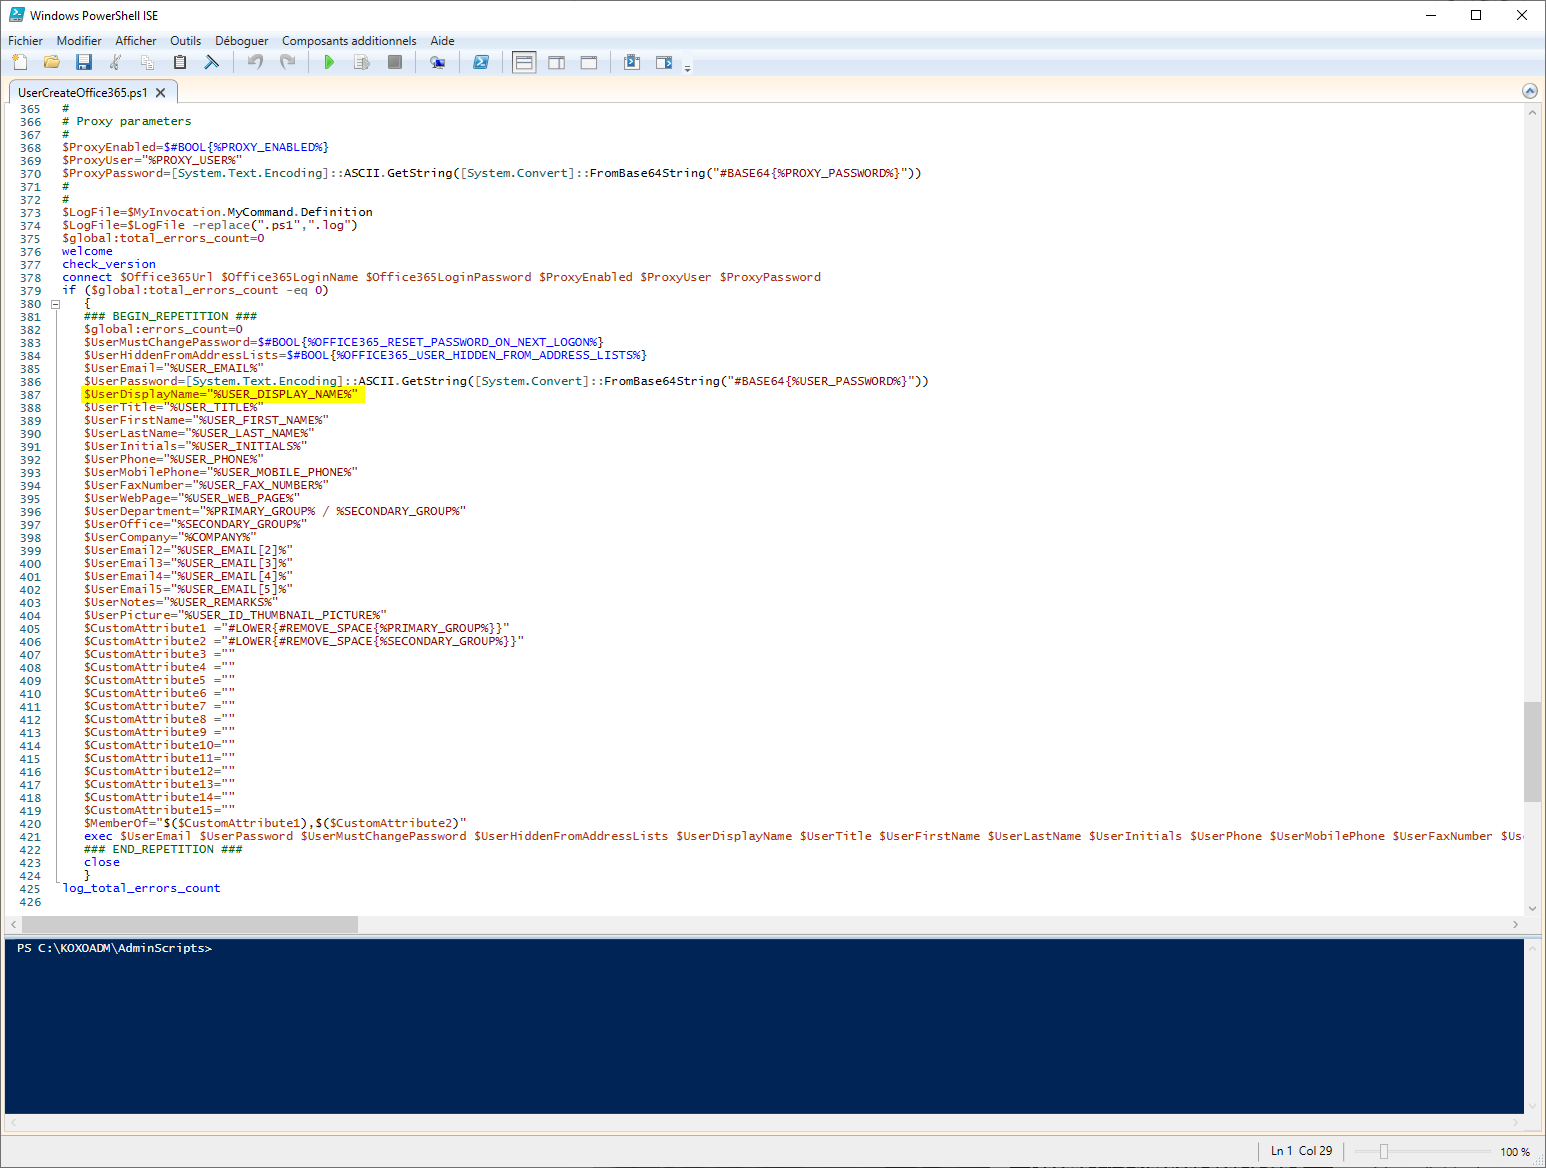Image resolution: width=1546 pixels, height=1168 pixels.
Task: Click the $UserTitle line
Action: pos(174,407)
